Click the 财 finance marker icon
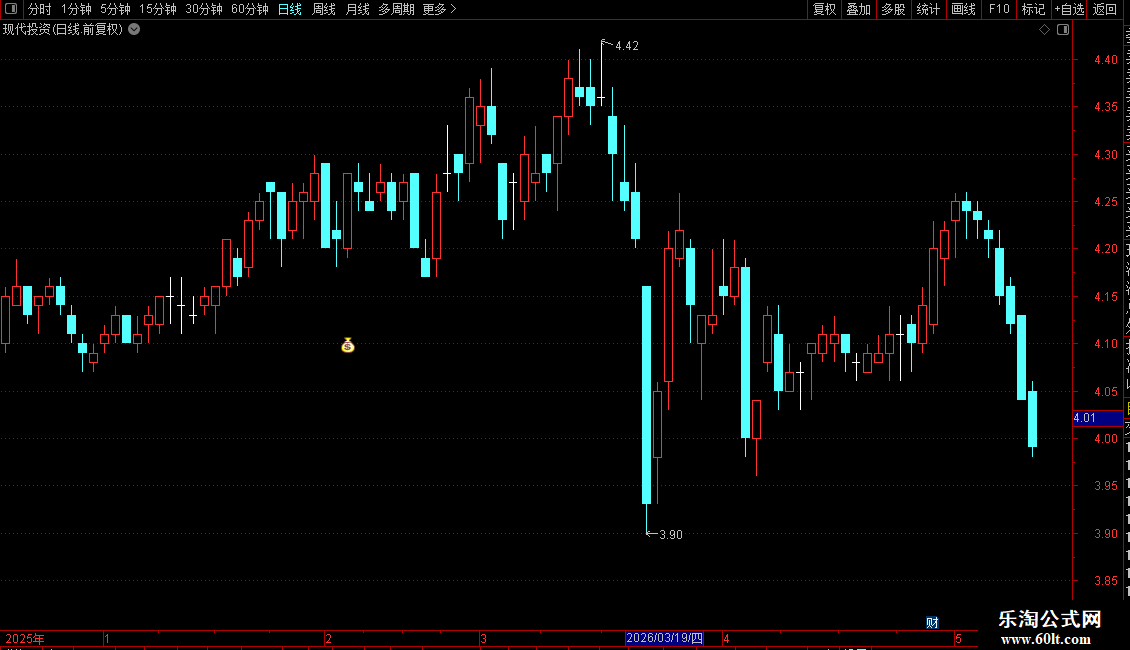The height and width of the screenshot is (650, 1130). 932,623
